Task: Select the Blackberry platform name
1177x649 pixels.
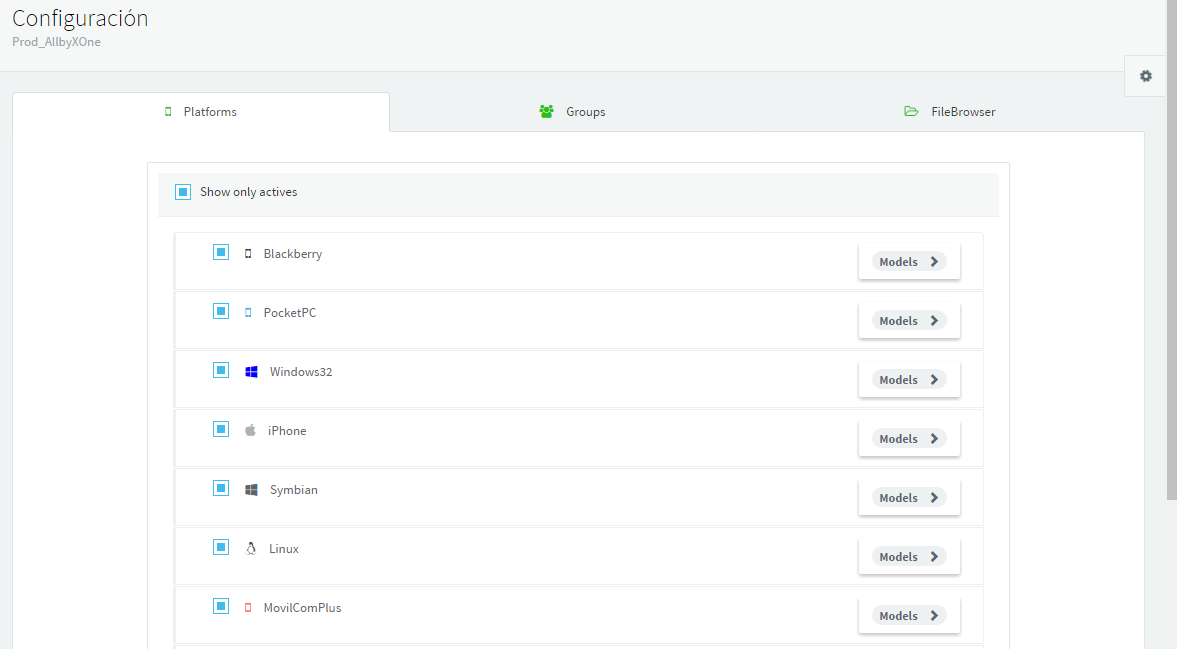Action: pos(293,254)
